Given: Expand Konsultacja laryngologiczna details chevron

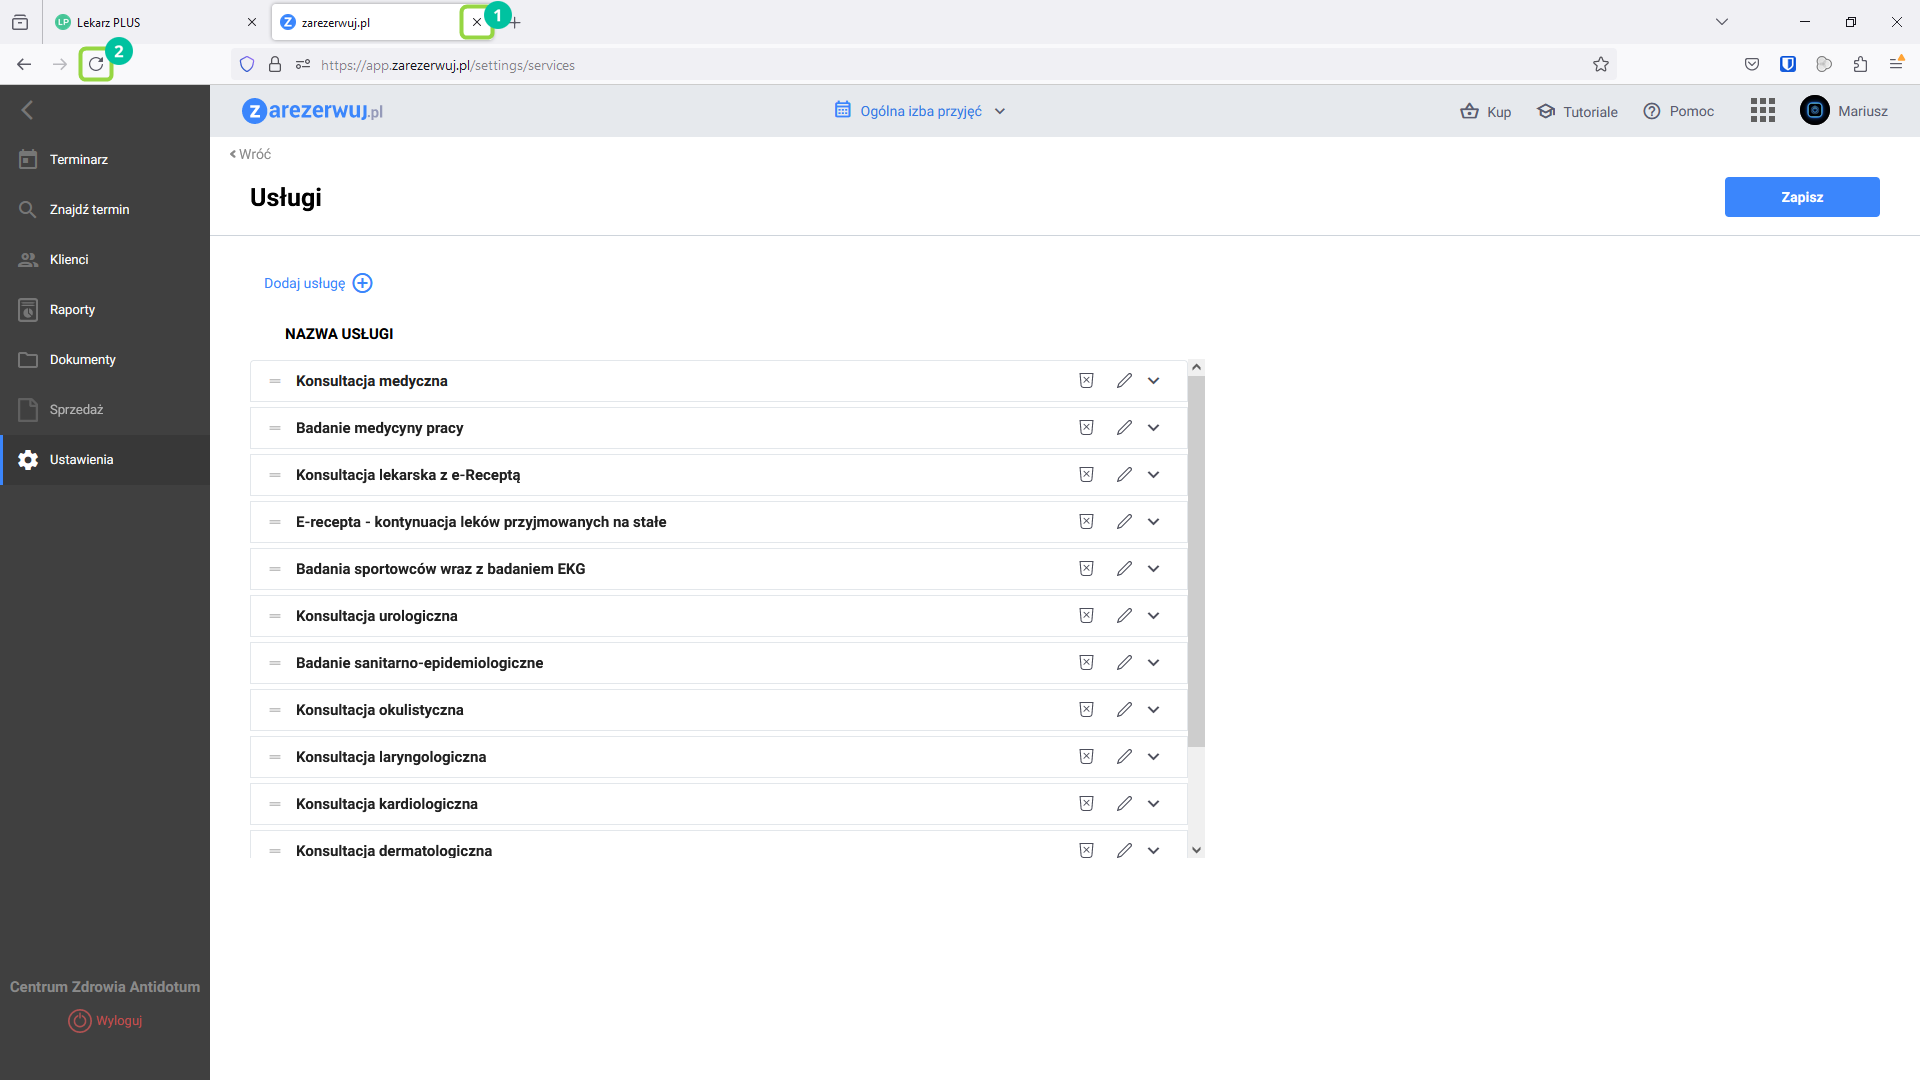Looking at the screenshot, I should pyautogui.click(x=1154, y=757).
